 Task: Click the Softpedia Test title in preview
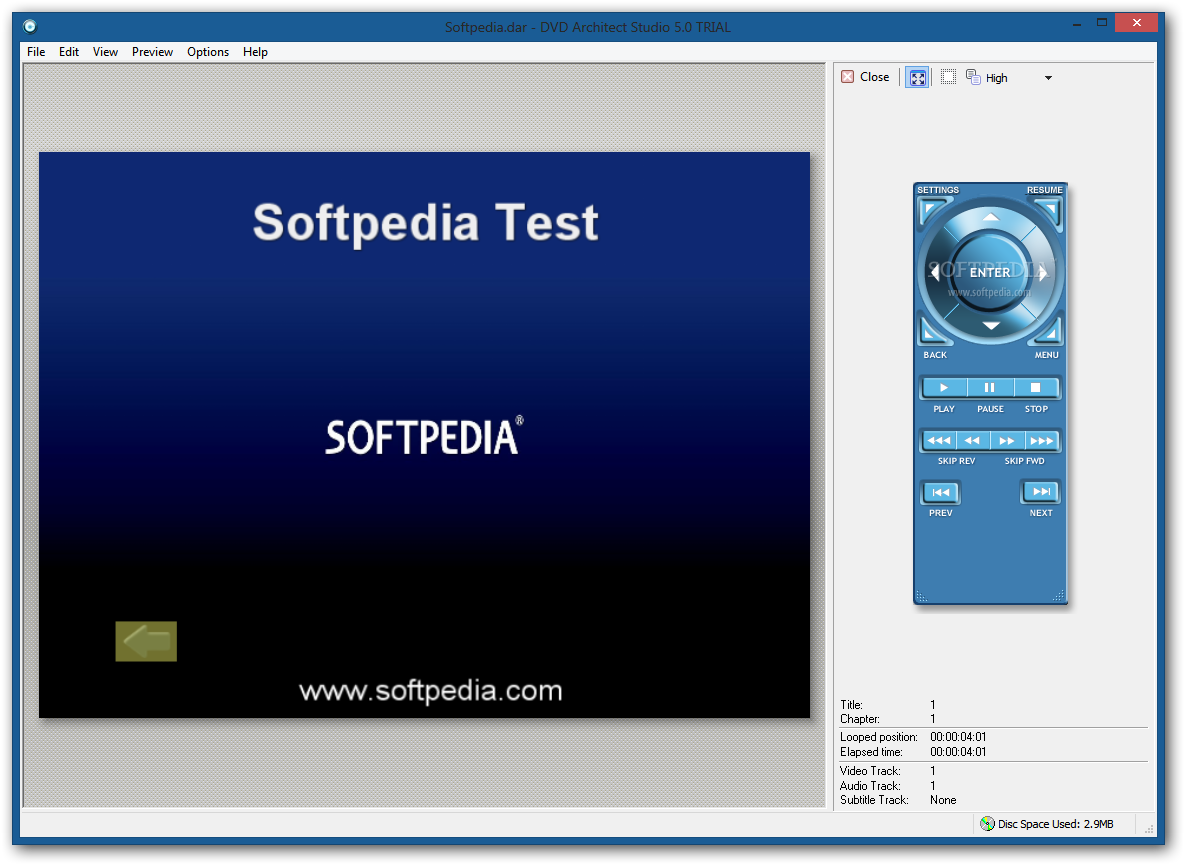425,223
